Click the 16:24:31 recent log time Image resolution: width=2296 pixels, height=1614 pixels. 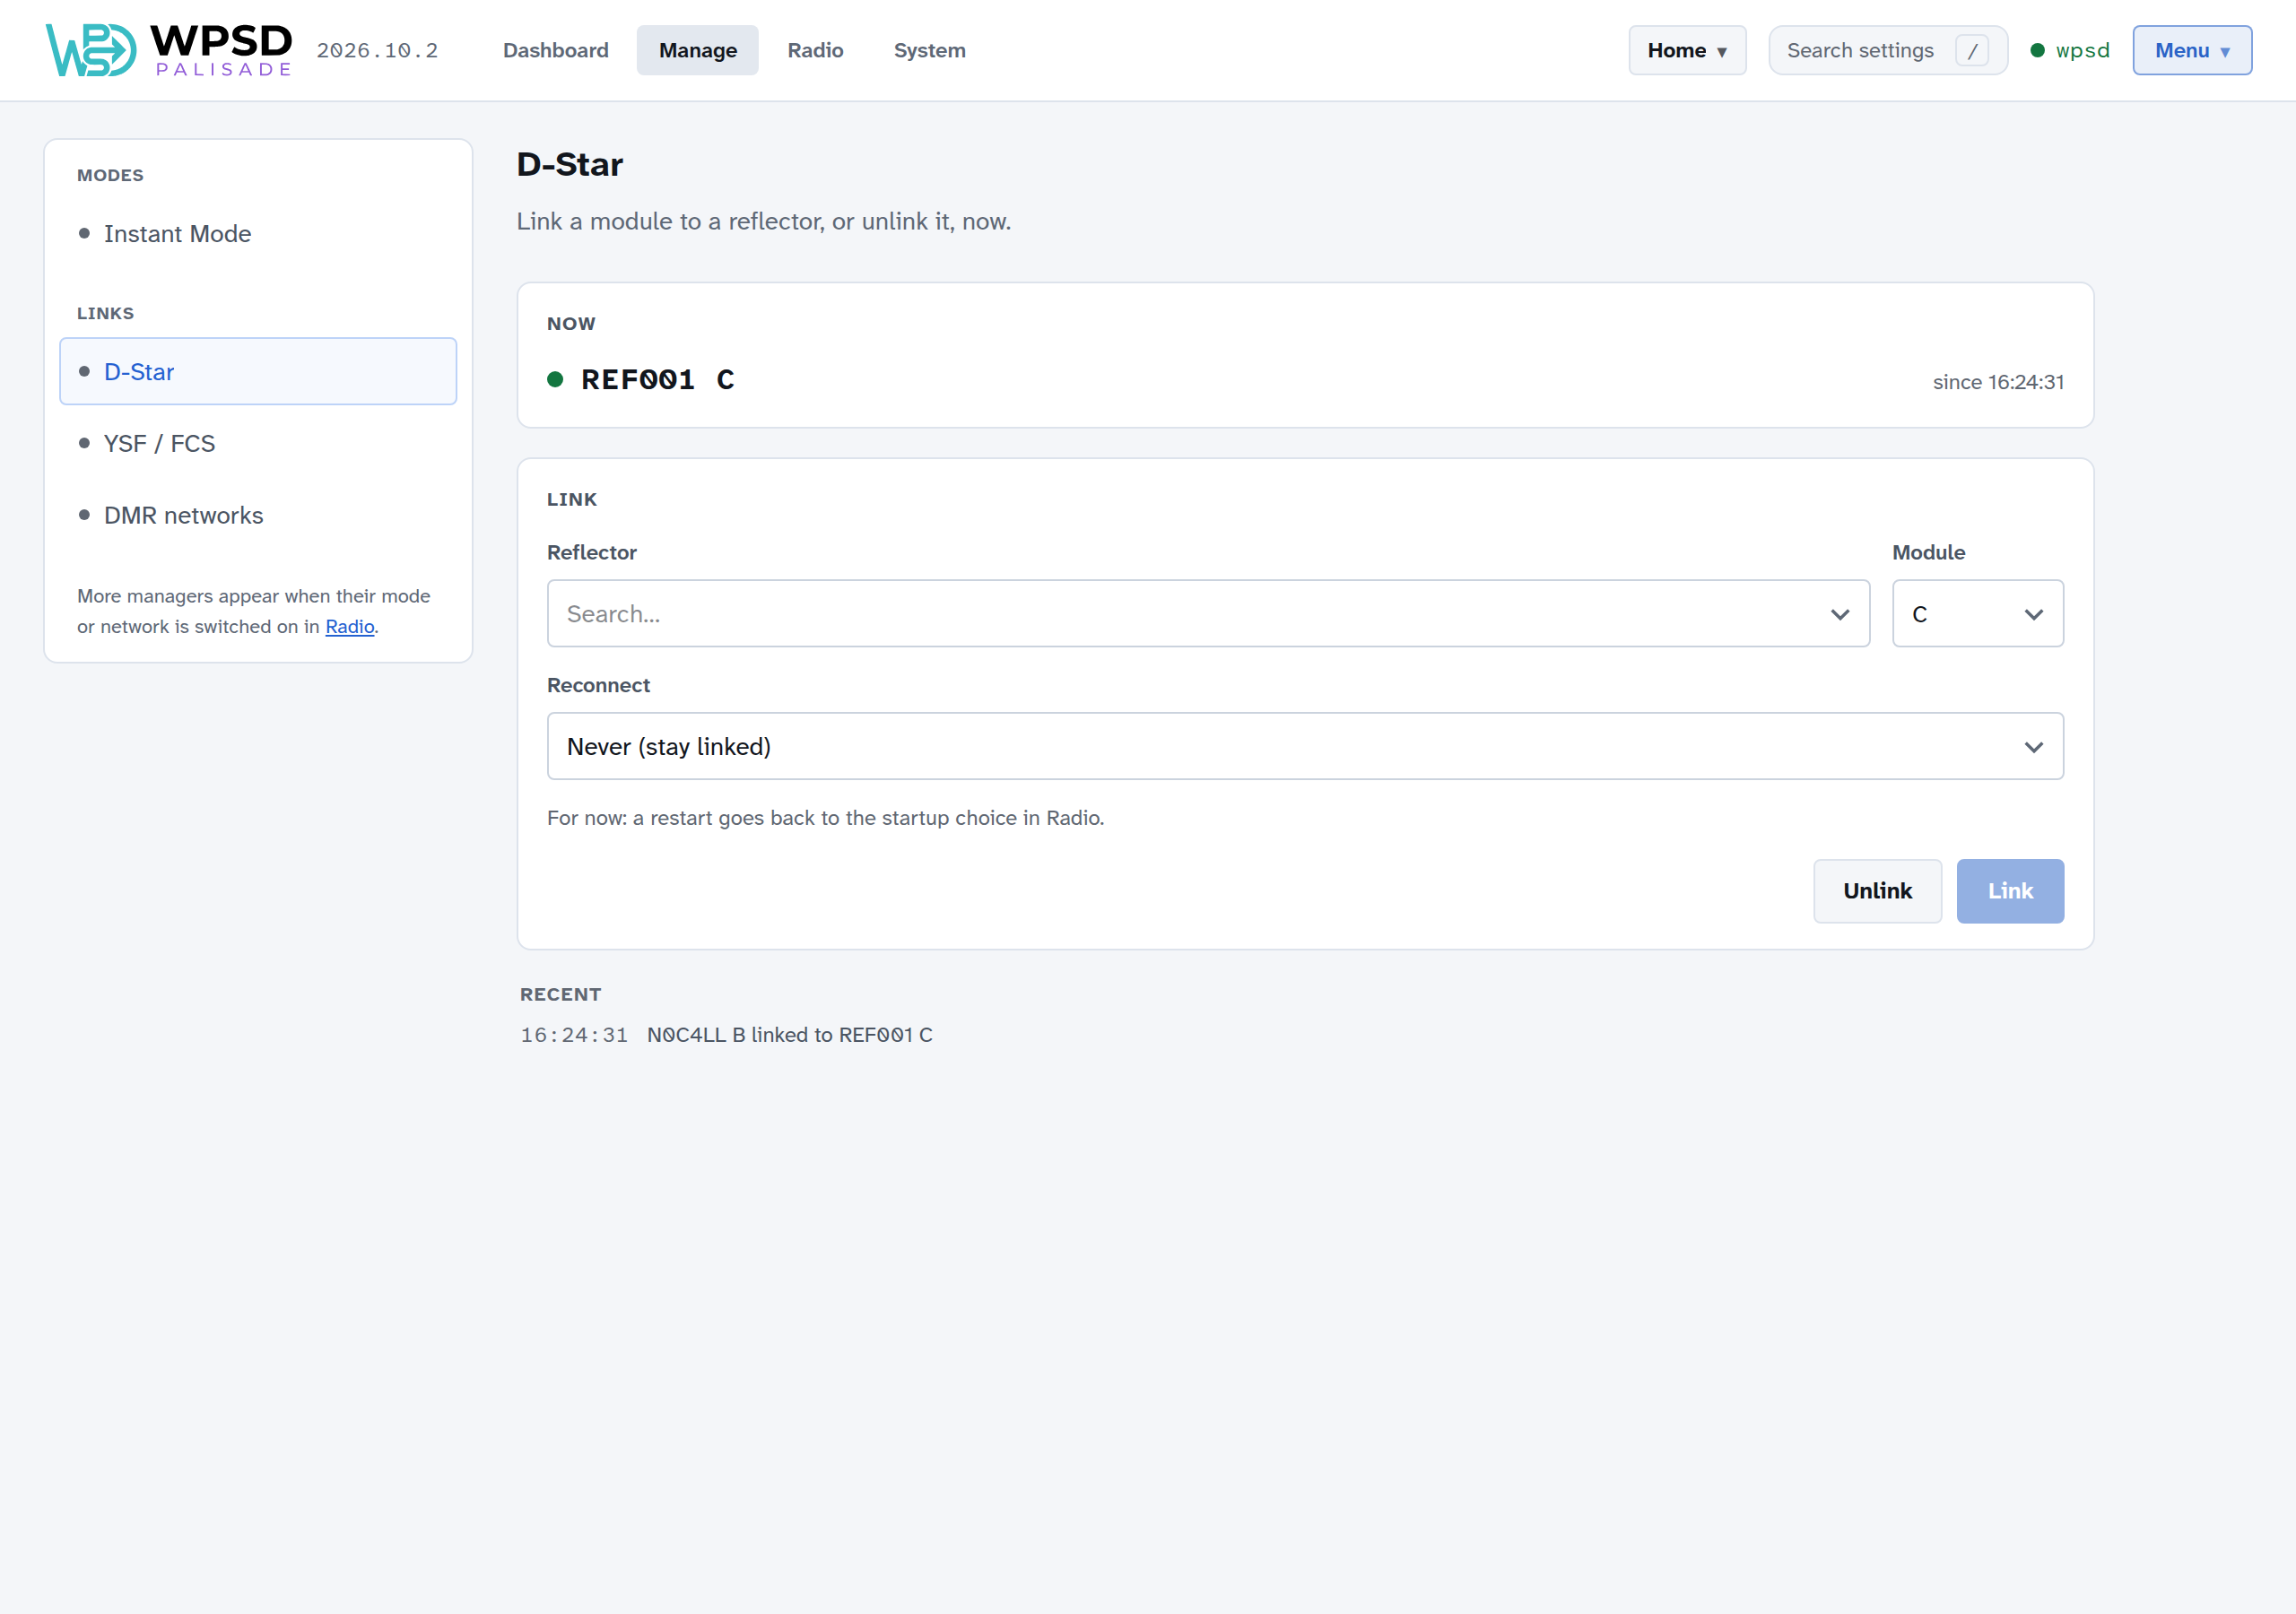(574, 1035)
